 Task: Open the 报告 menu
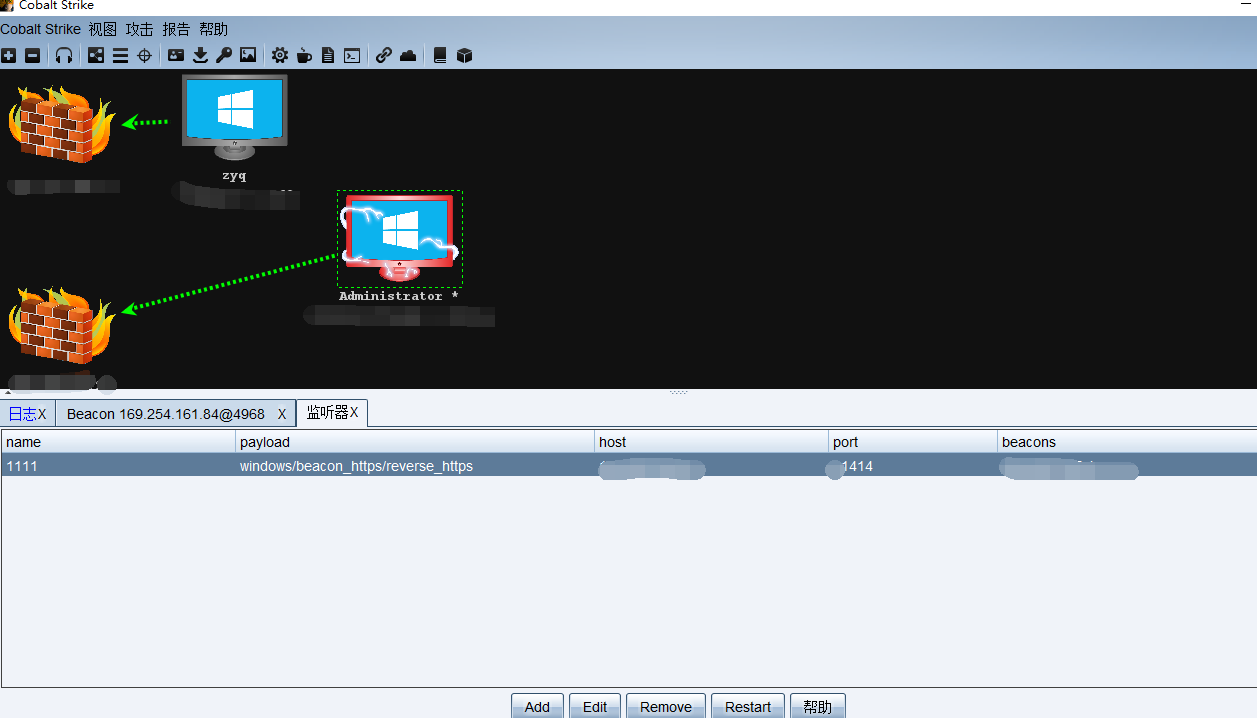pos(176,29)
